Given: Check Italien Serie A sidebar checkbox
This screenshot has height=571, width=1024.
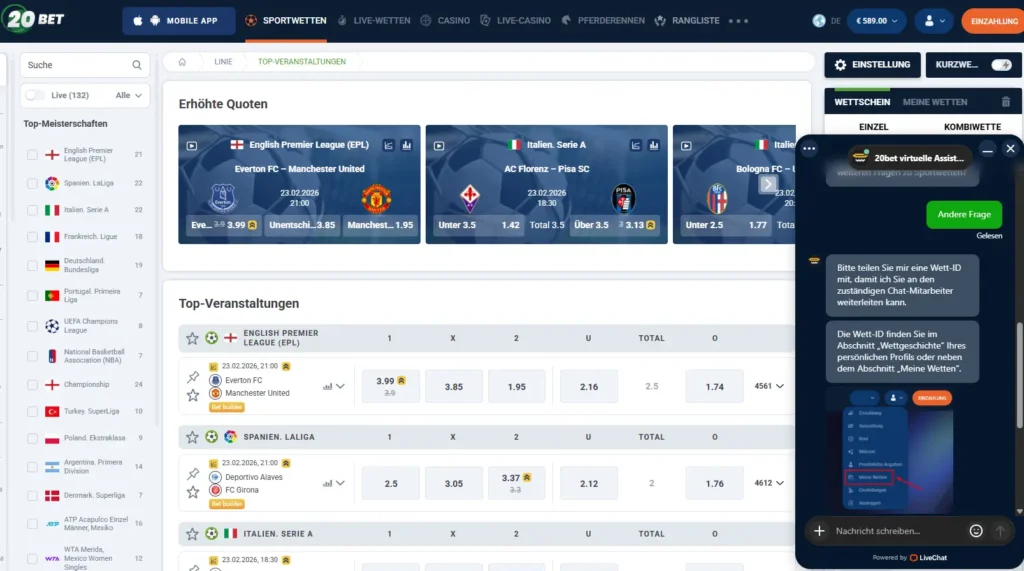Looking at the screenshot, I should pyautogui.click(x=32, y=210).
